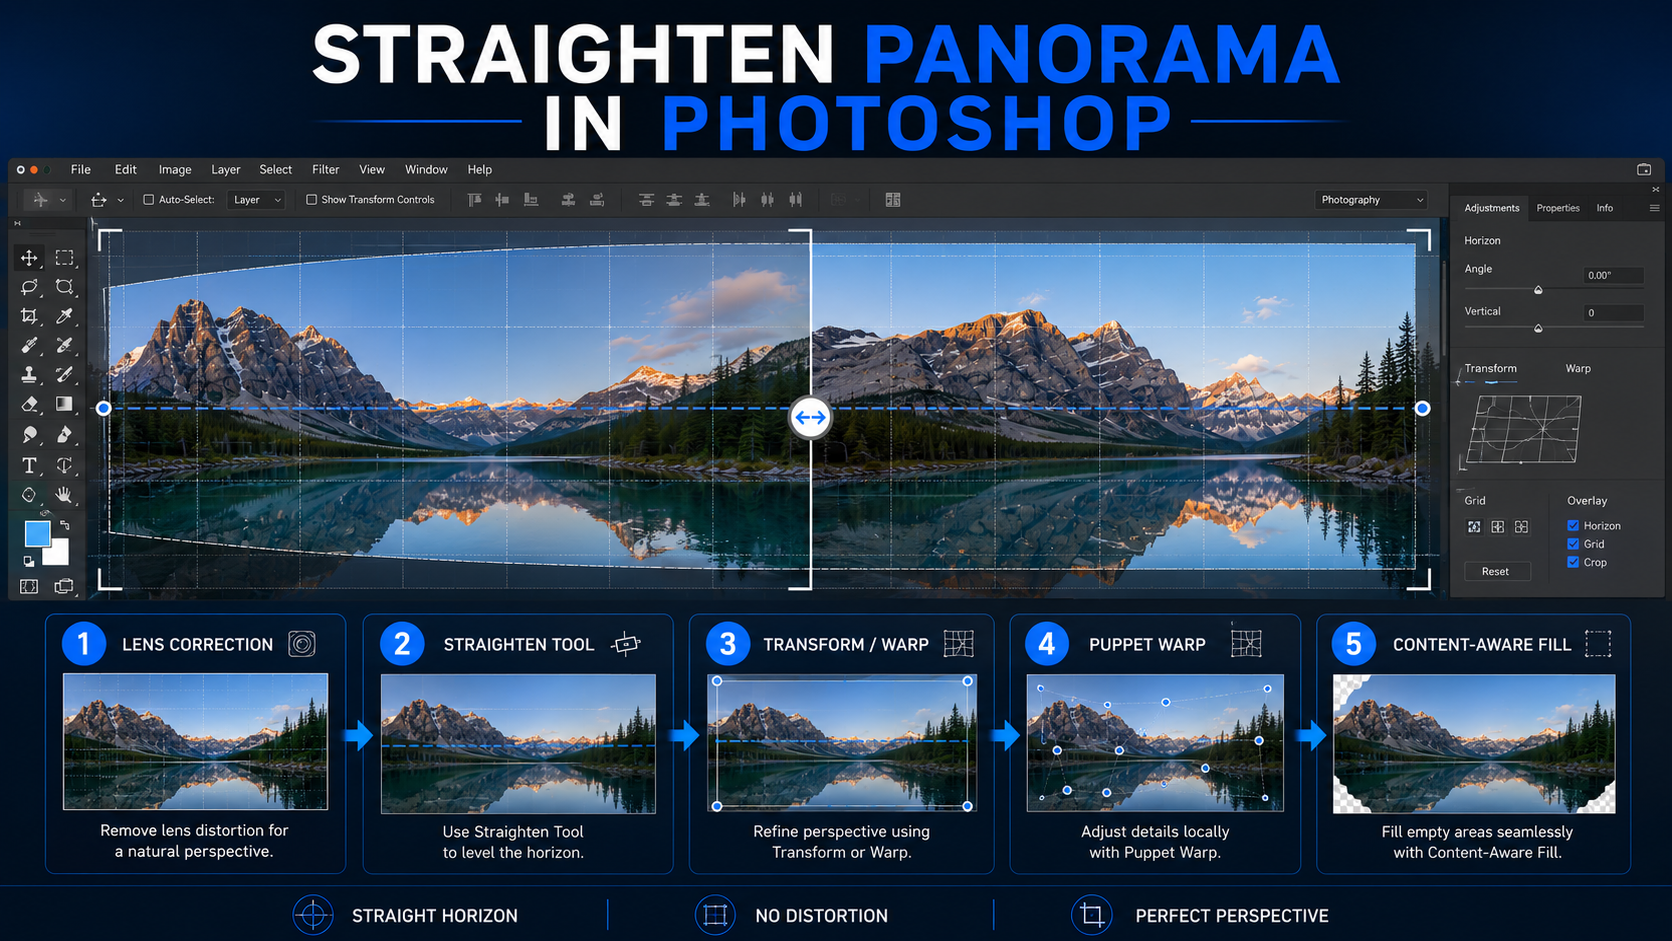Select the Gradient tool
Screen dimensions: 1672x941
pyautogui.click(x=64, y=404)
